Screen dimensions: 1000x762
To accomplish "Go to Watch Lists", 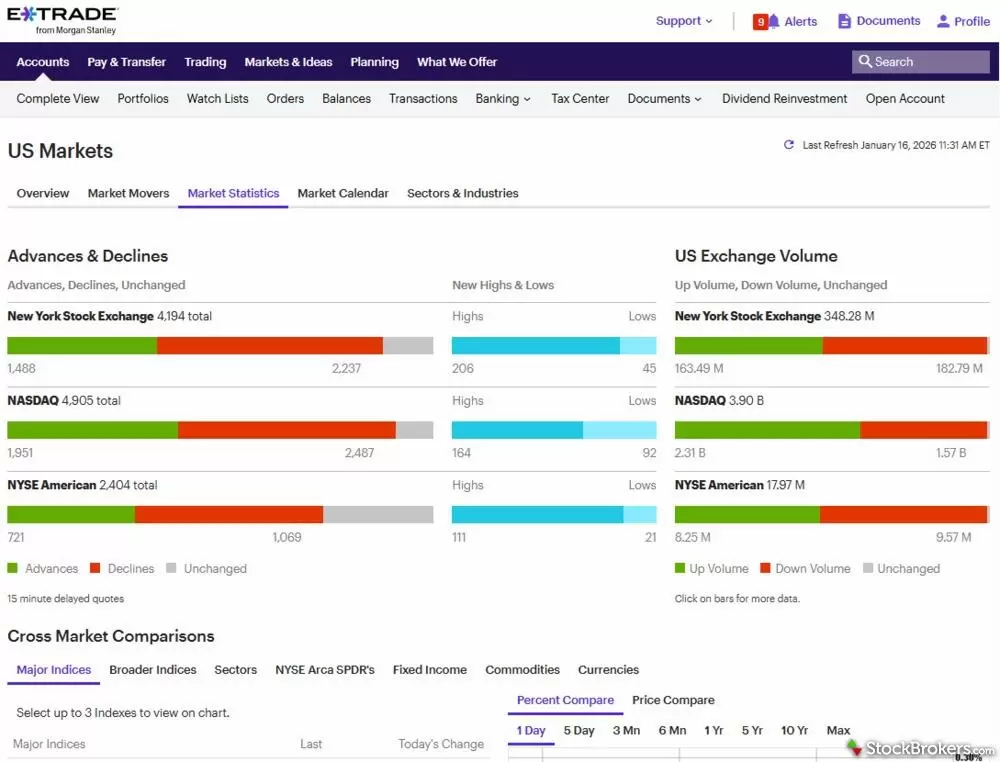I will [217, 99].
